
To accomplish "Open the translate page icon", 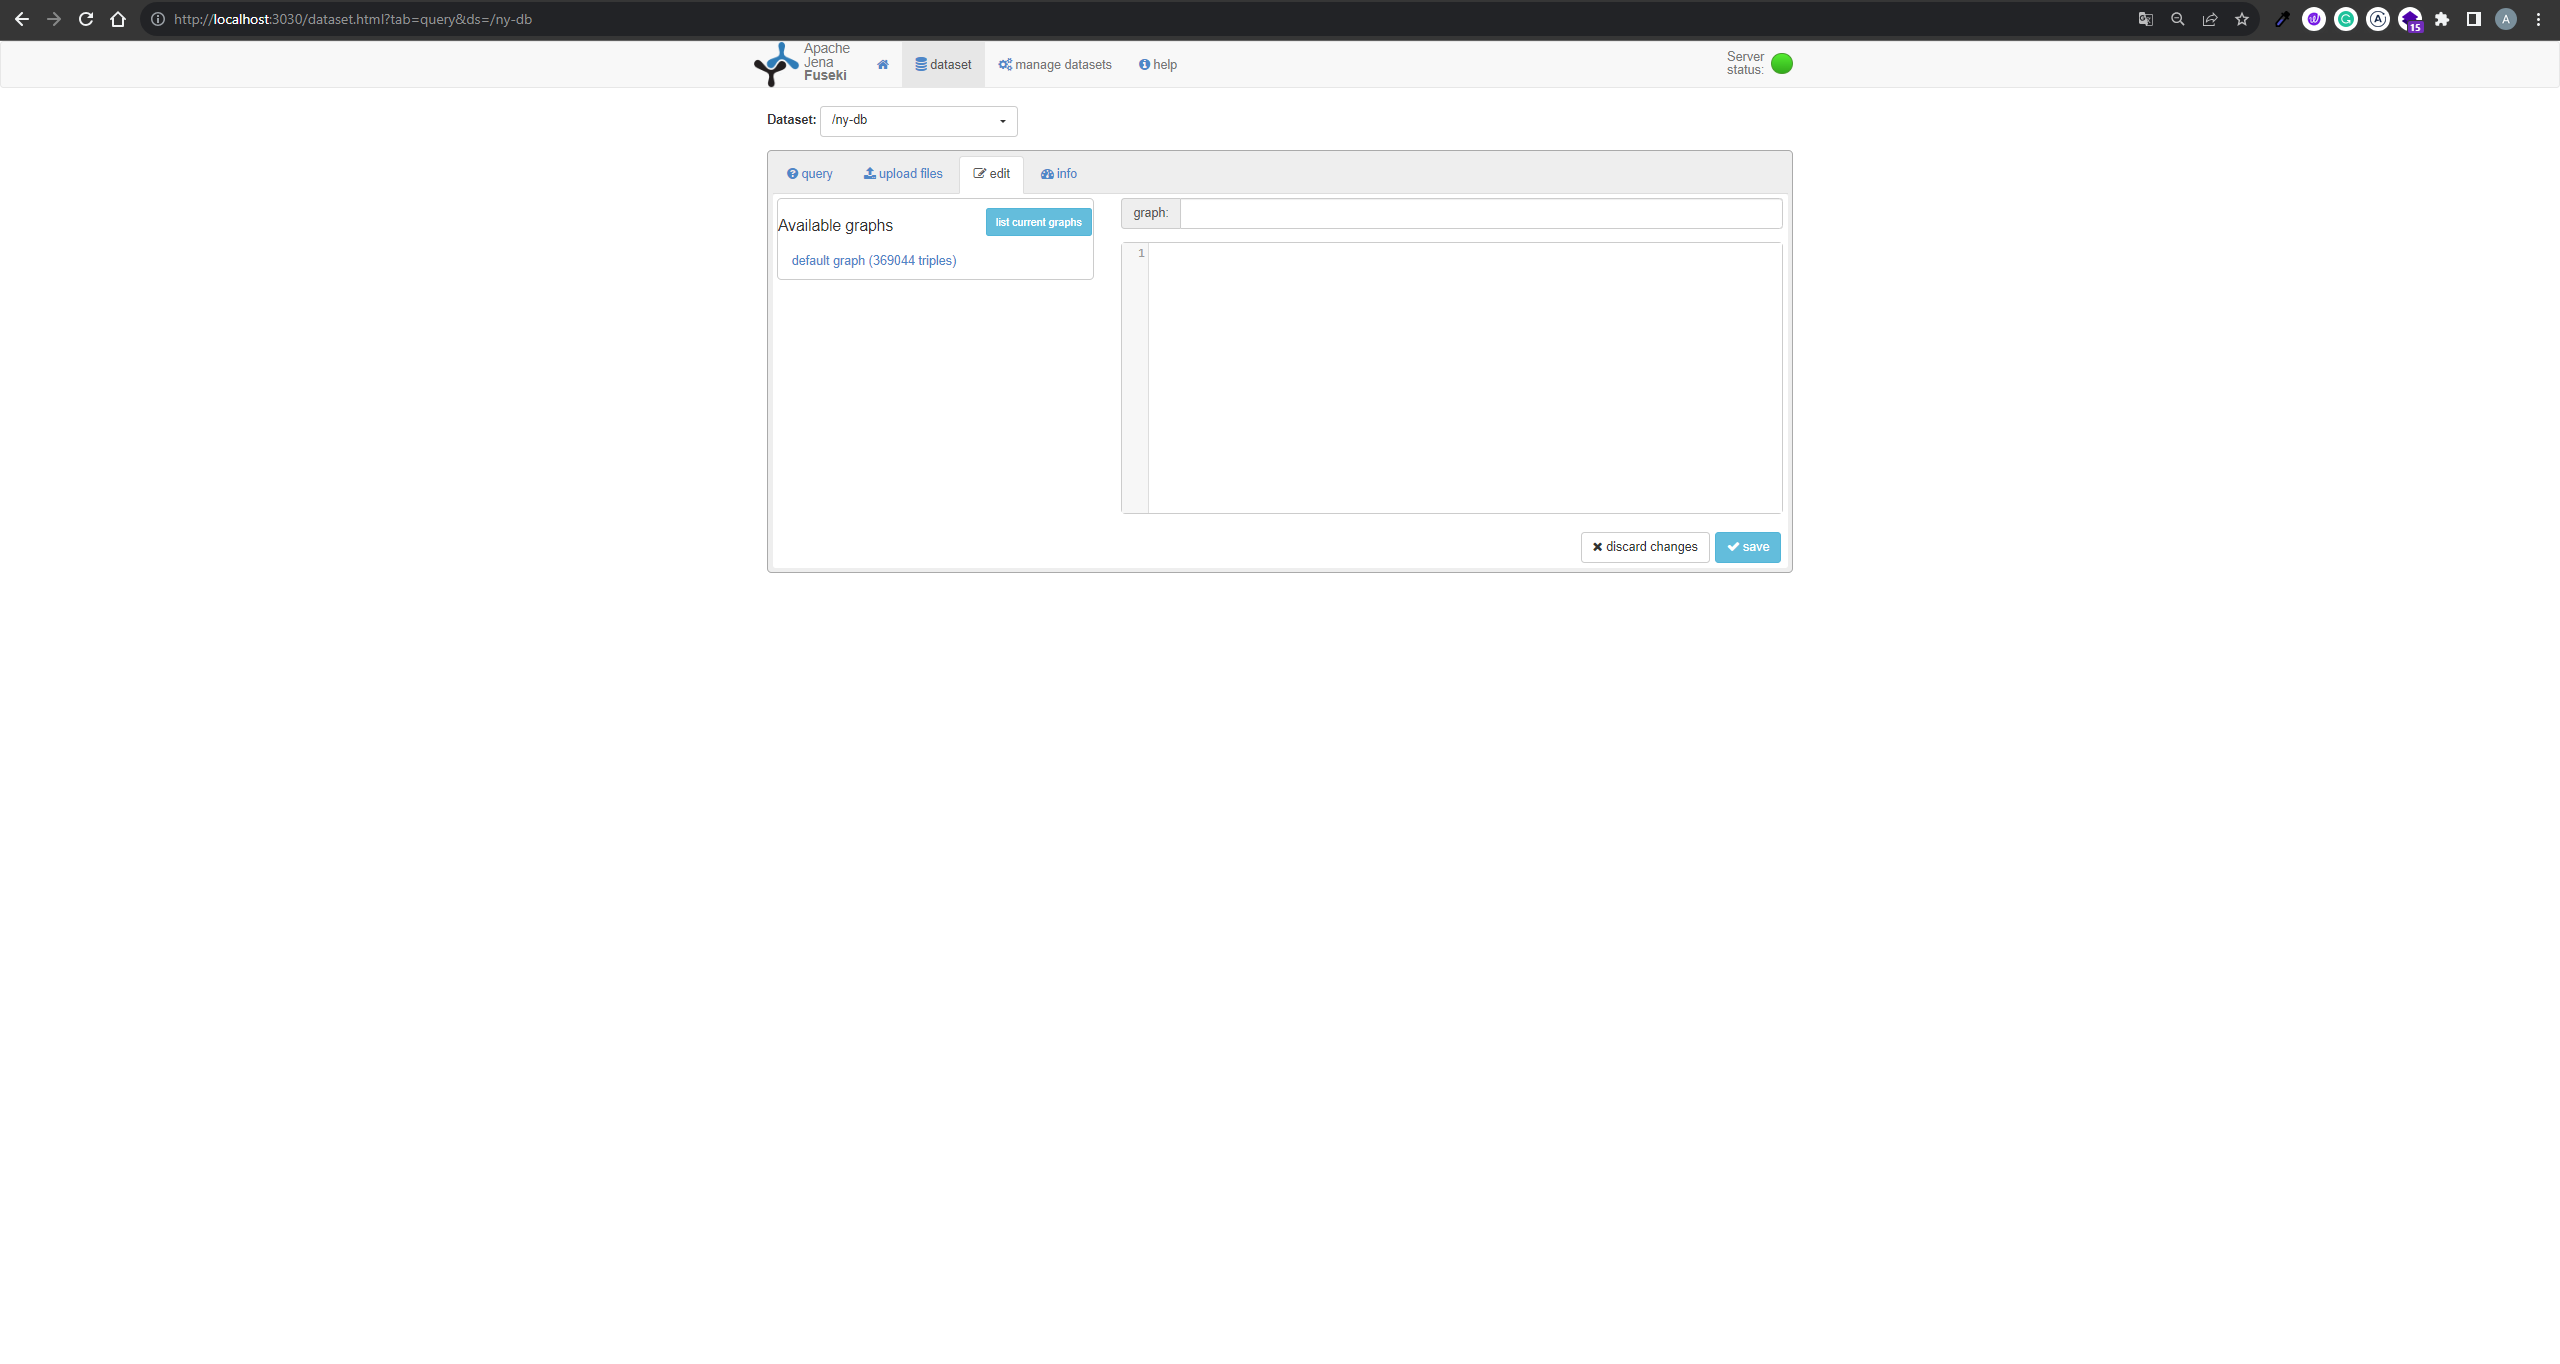I will point(2145,19).
